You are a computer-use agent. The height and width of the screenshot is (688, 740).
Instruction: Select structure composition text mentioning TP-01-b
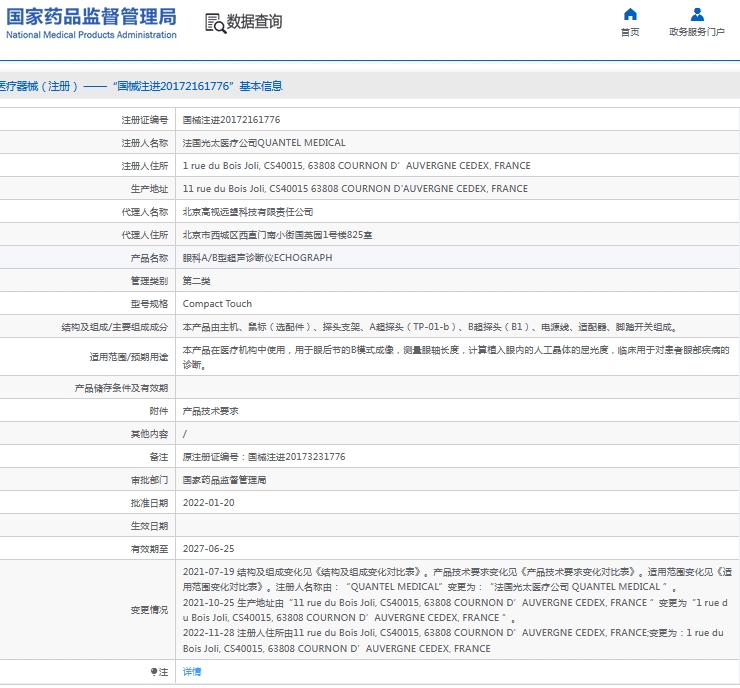[x=431, y=327]
